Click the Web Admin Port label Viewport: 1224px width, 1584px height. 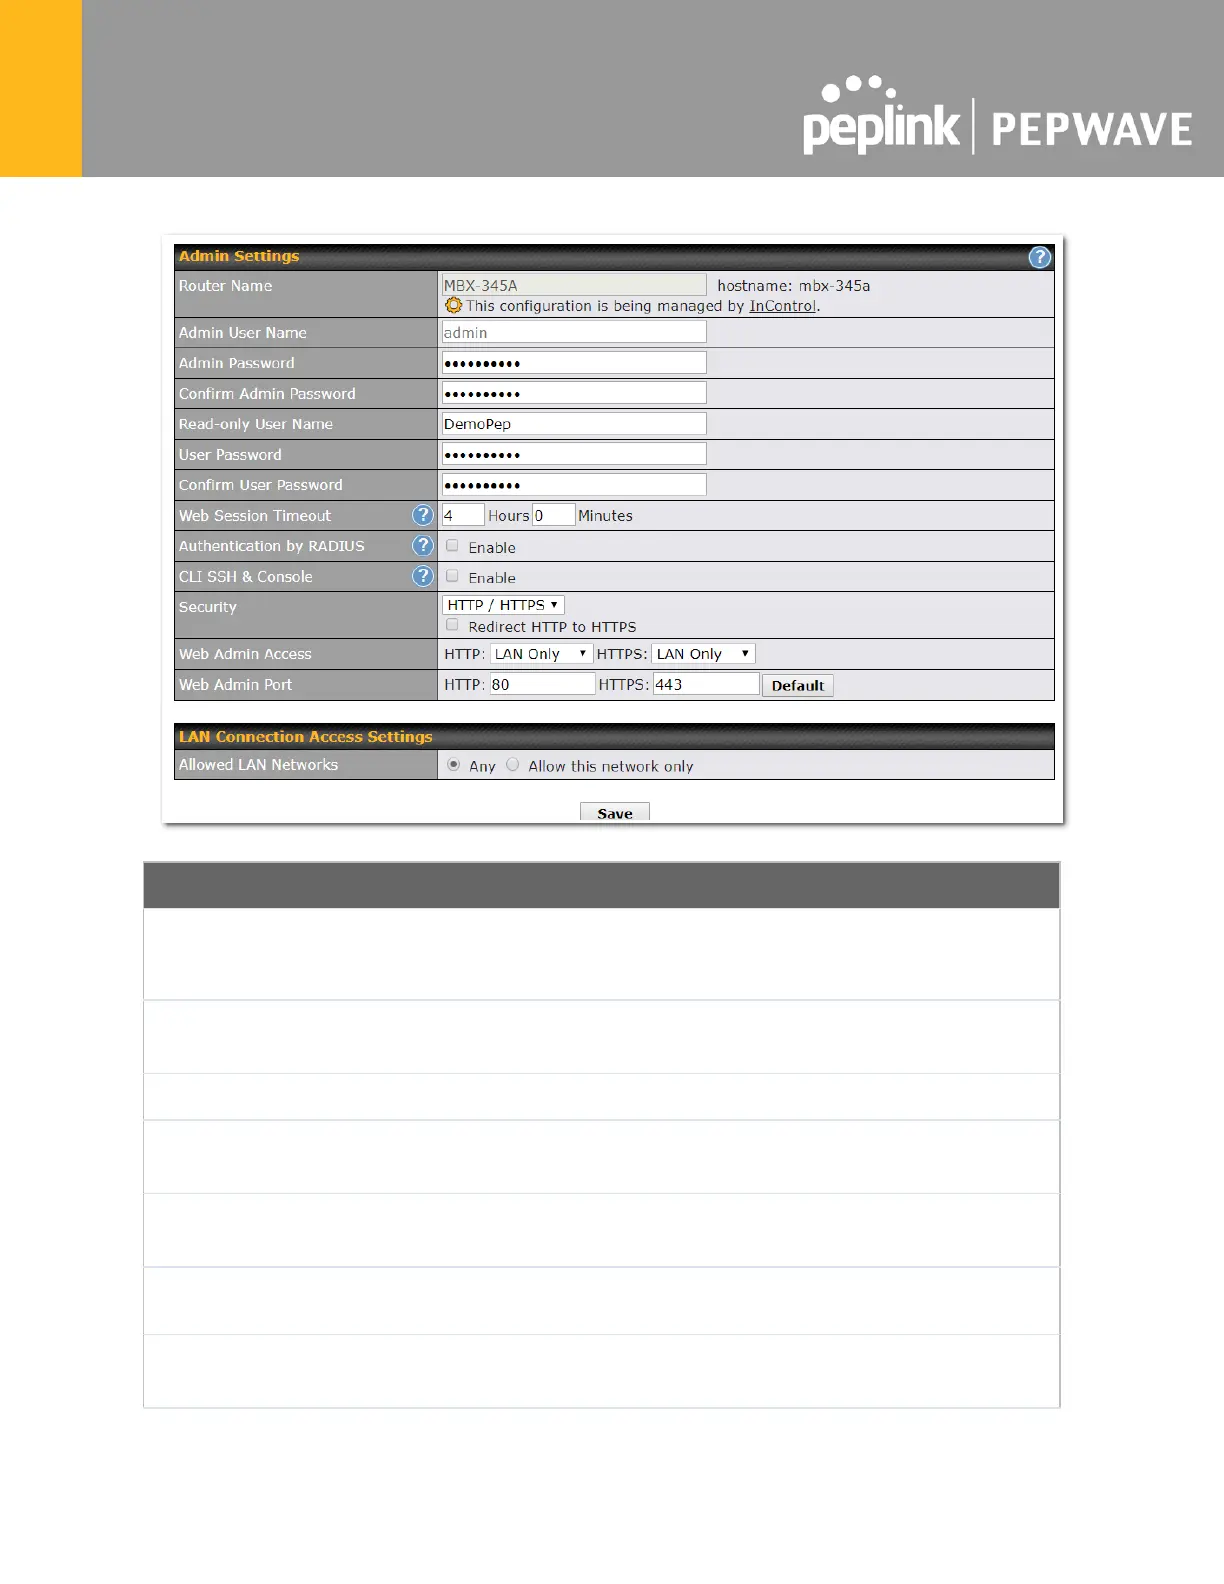tap(235, 685)
